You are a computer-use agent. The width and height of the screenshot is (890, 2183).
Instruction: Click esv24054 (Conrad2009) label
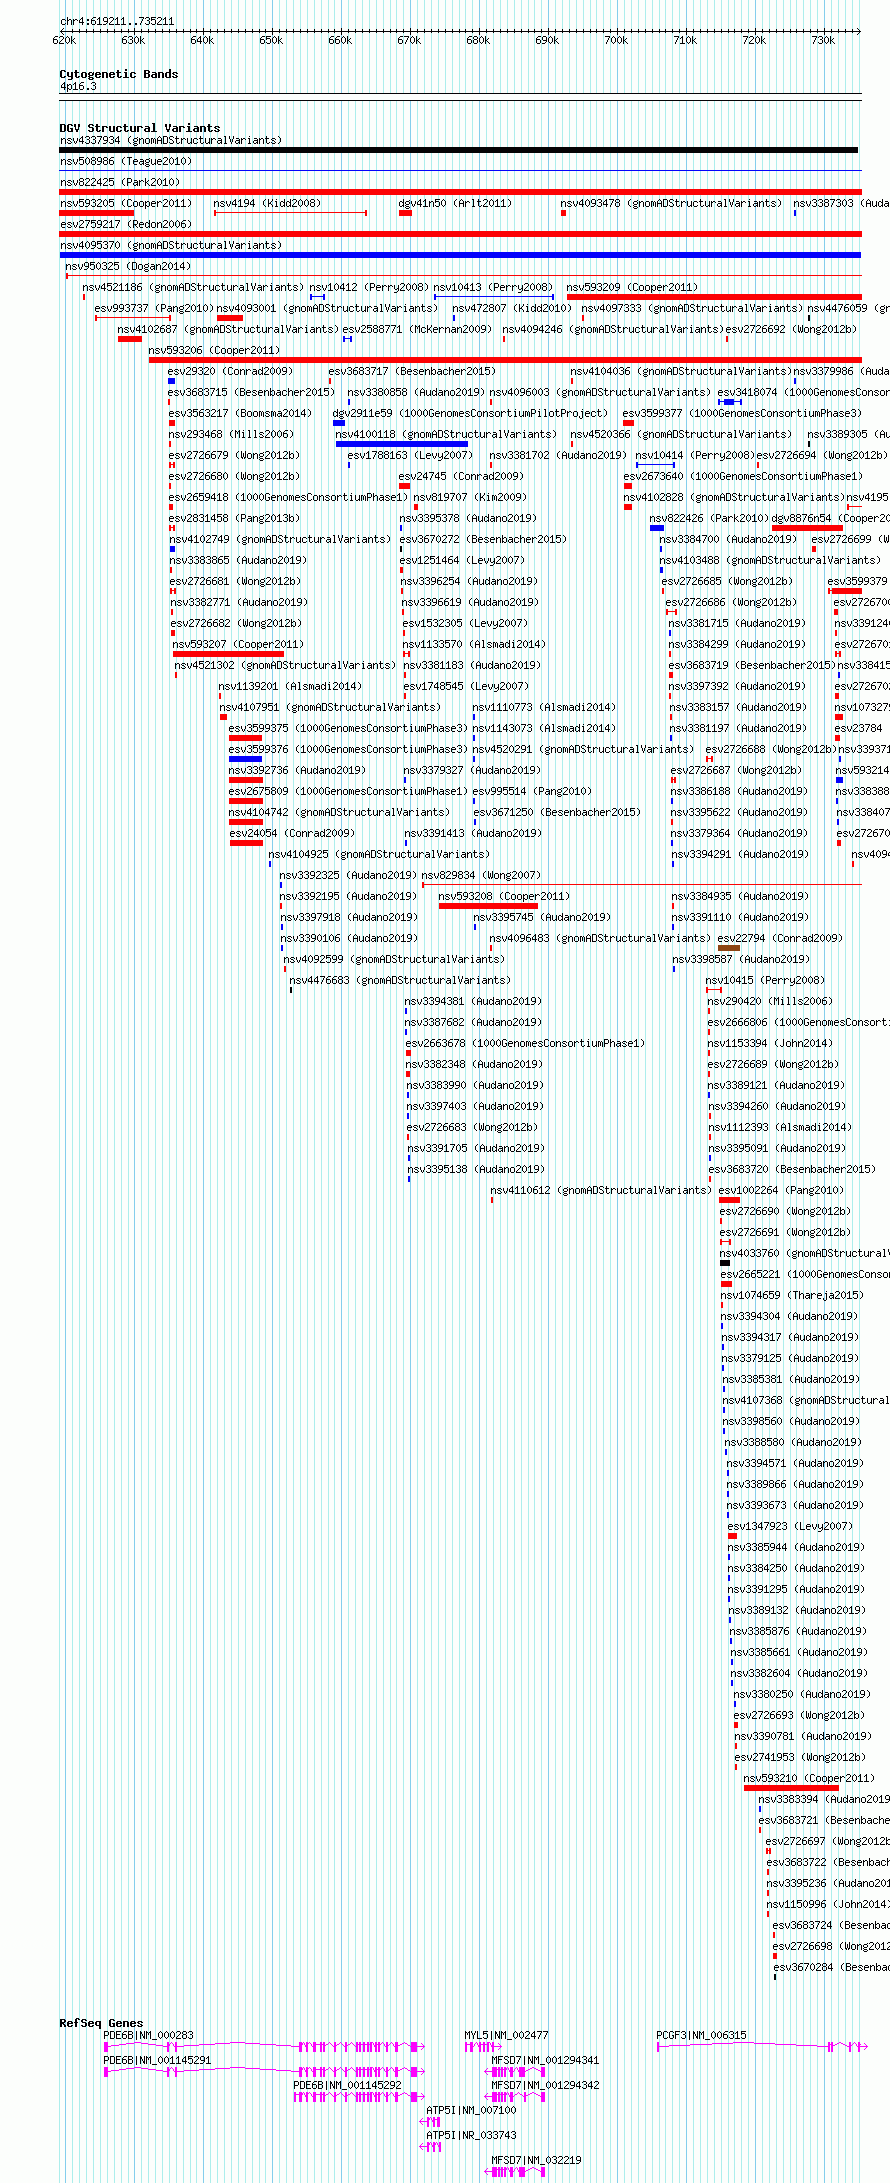pos(292,833)
